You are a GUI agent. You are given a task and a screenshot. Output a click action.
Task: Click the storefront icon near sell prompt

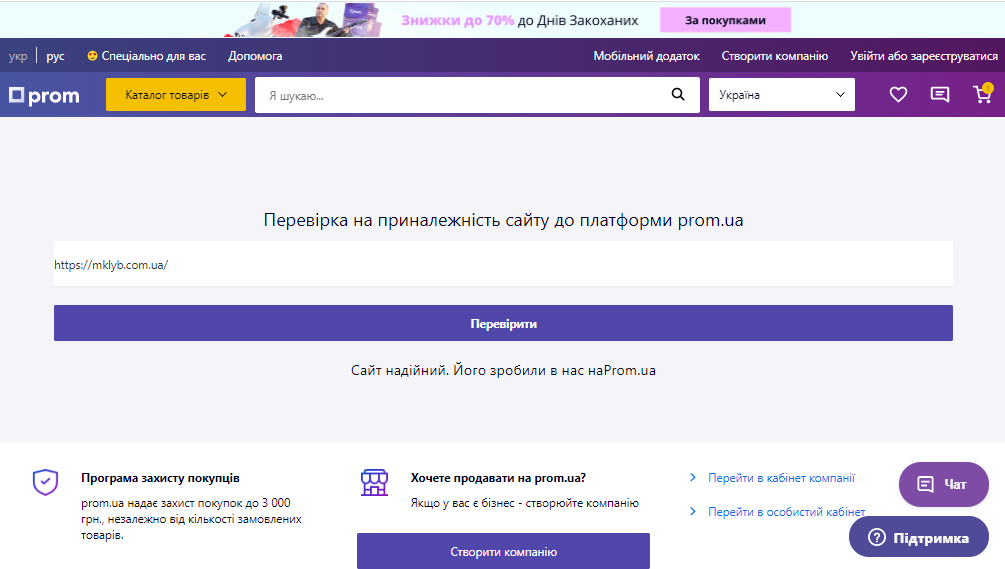[x=374, y=482]
